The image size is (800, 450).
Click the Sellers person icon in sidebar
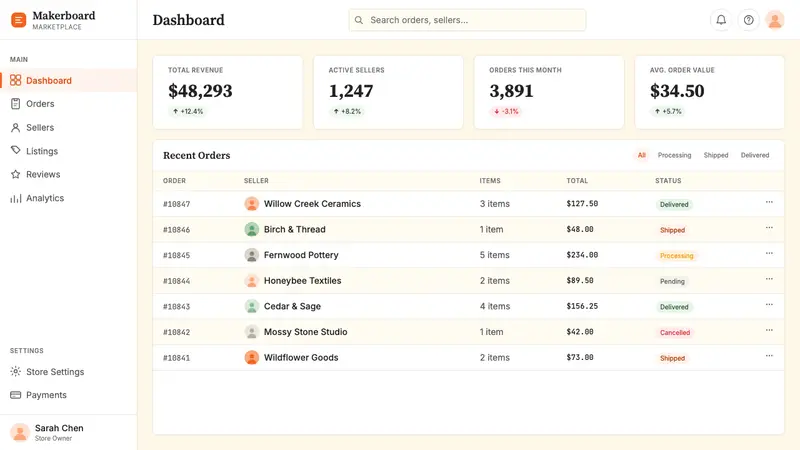click(x=15, y=128)
